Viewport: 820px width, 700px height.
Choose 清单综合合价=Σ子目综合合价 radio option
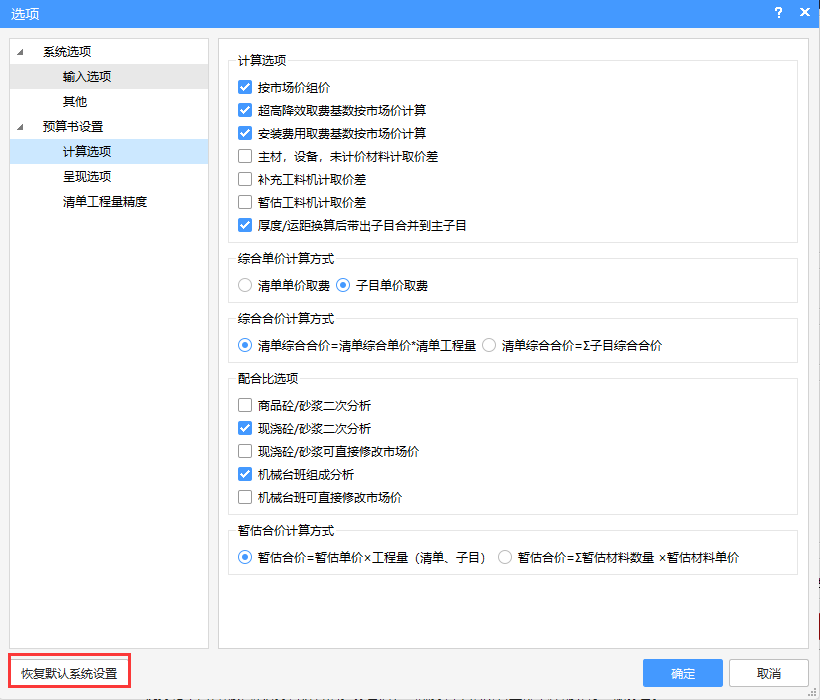click(x=489, y=346)
